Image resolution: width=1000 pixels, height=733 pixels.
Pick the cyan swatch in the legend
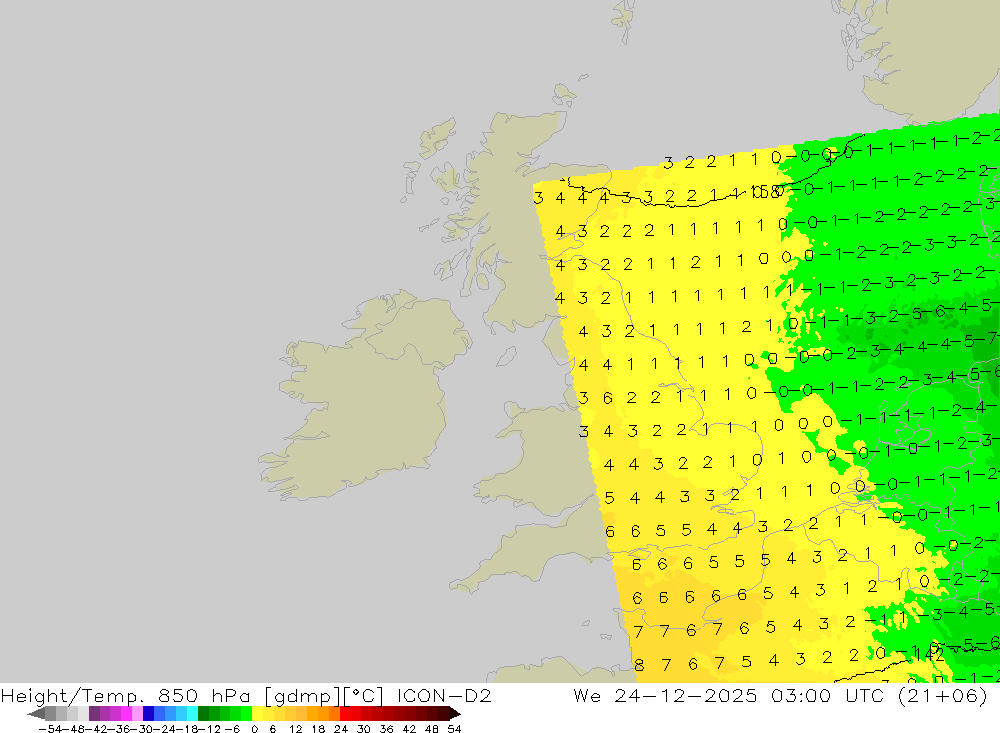pos(192,714)
